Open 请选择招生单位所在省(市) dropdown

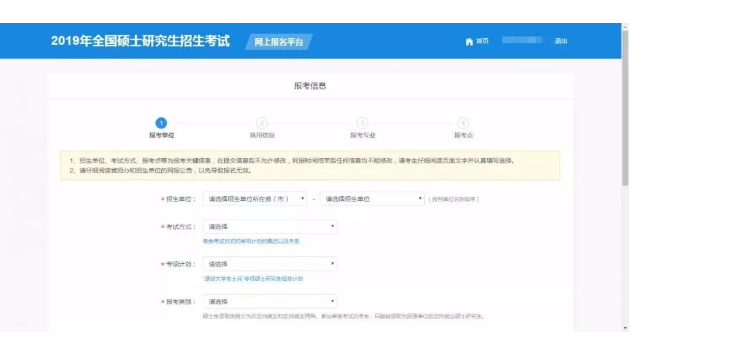tap(255, 199)
